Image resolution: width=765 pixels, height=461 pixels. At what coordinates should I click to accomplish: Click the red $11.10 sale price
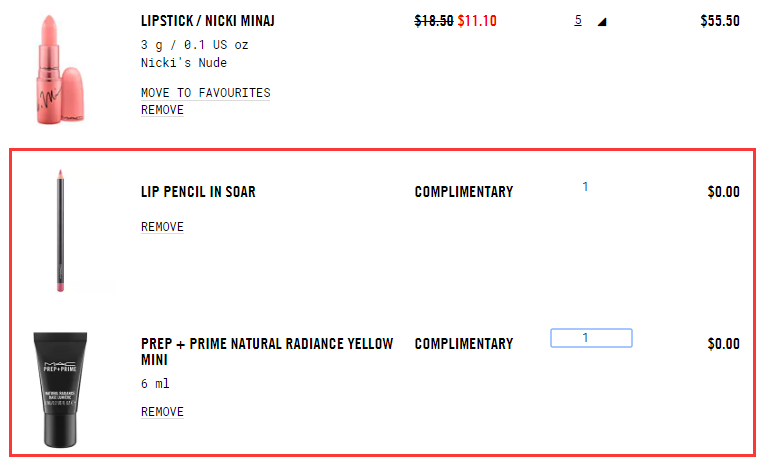[x=477, y=20]
